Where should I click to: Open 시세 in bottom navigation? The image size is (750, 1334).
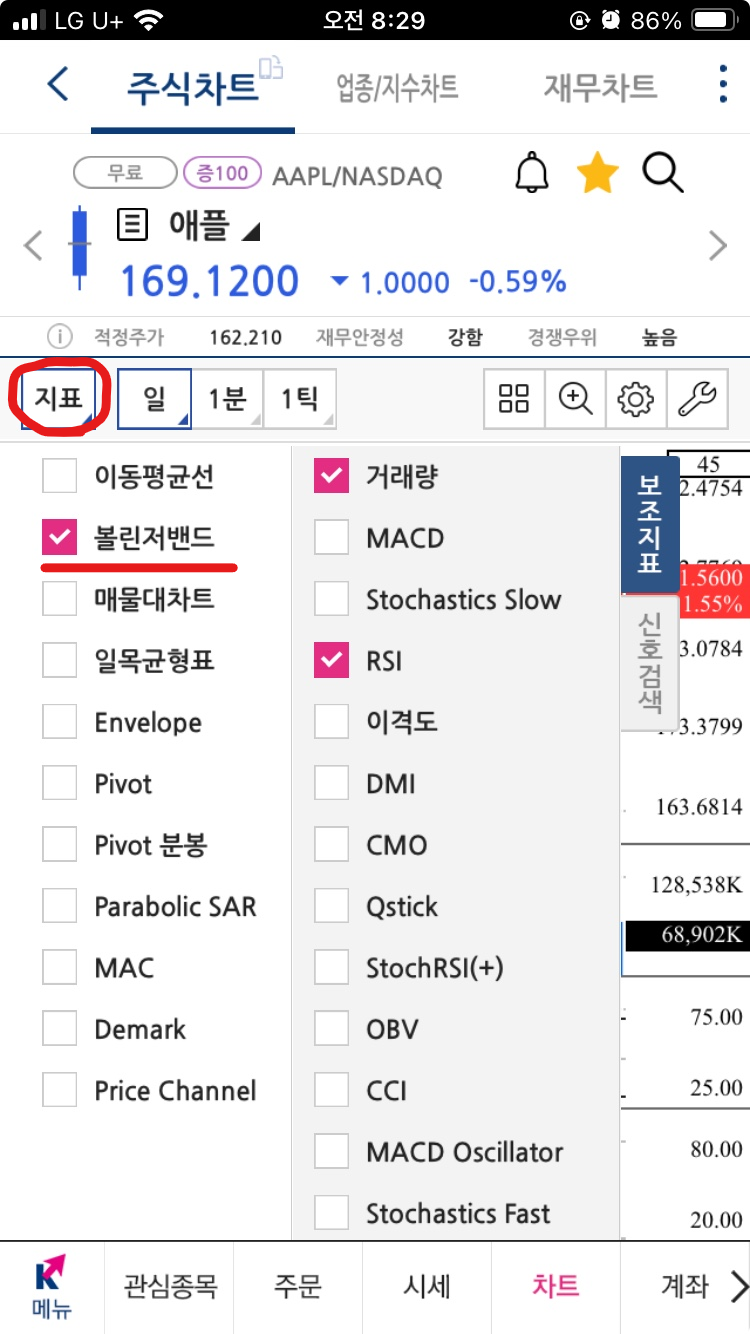point(427,1285)
